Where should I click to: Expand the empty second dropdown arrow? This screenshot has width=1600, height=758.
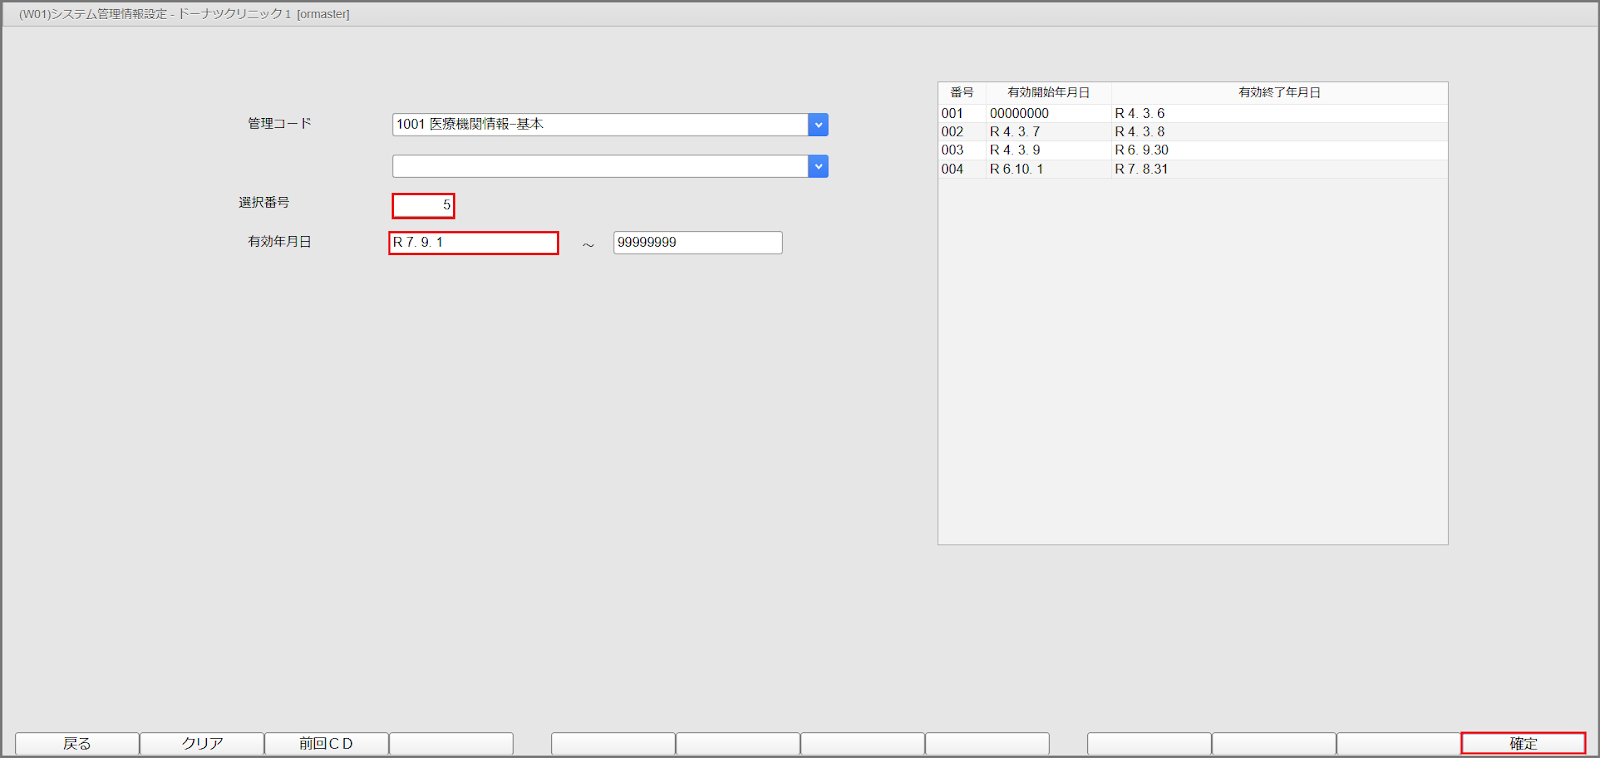coord(818,167)
